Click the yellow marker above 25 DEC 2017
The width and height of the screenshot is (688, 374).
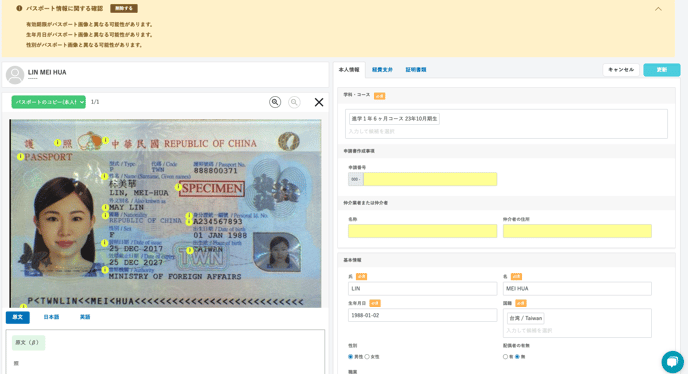tap(104, 243)
